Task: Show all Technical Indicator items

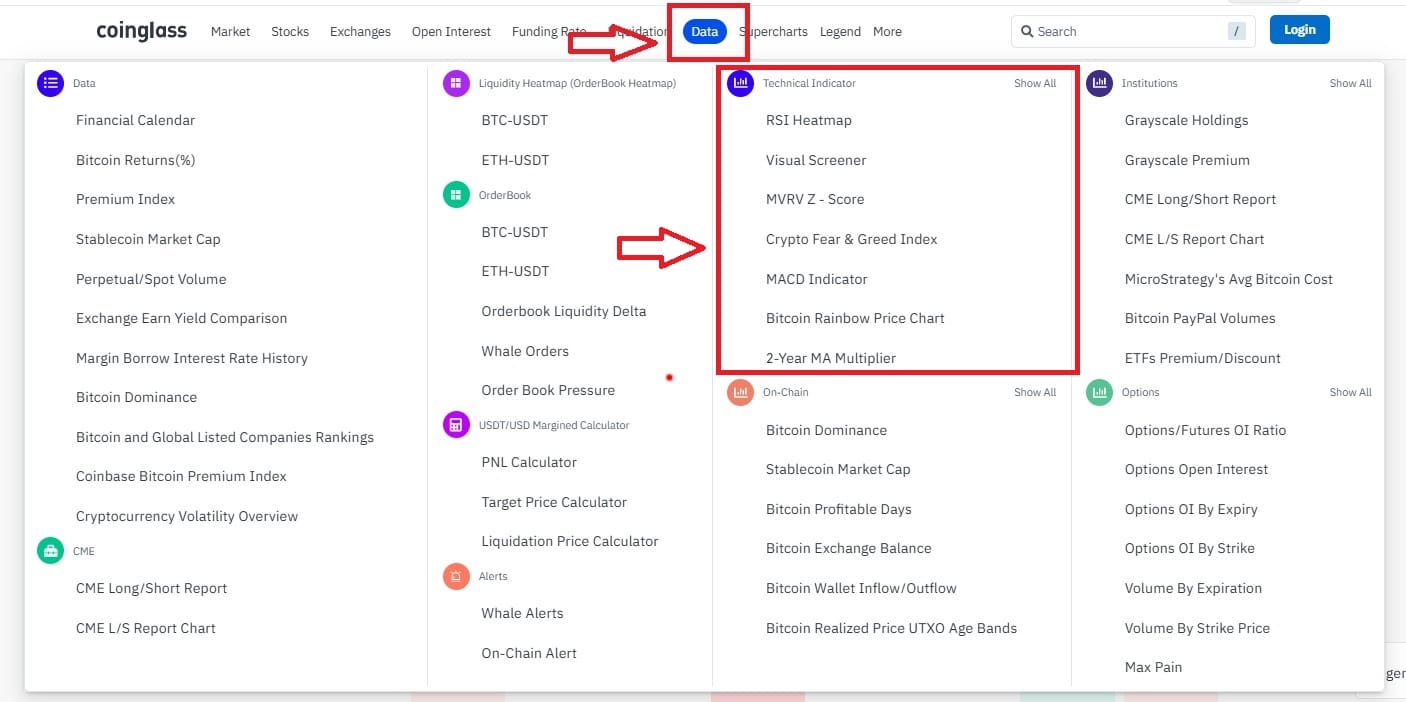Action: coord(1035,83)
